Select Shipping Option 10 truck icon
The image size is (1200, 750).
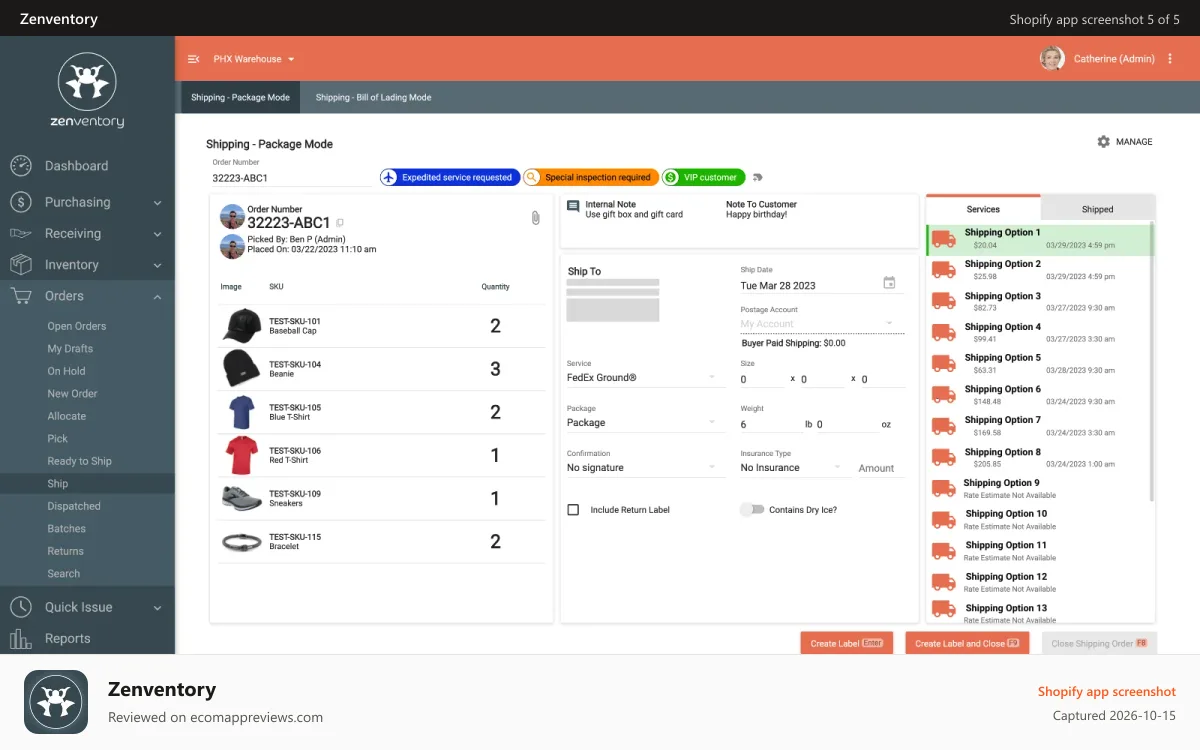[x=944, y=520]
